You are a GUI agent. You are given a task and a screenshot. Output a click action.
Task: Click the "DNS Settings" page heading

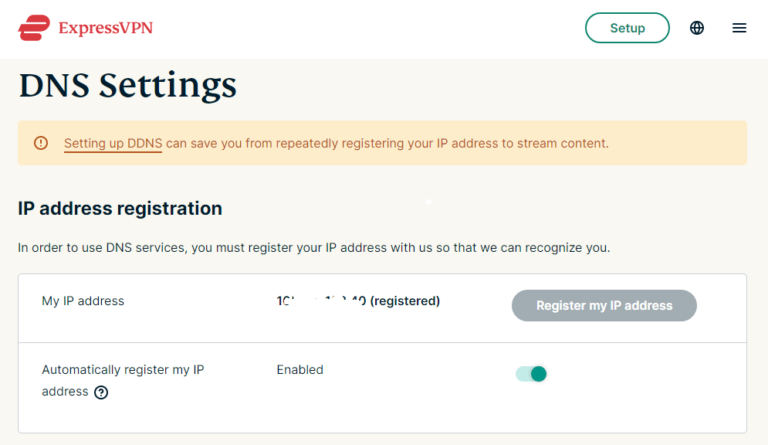click(x=127, y=85)
